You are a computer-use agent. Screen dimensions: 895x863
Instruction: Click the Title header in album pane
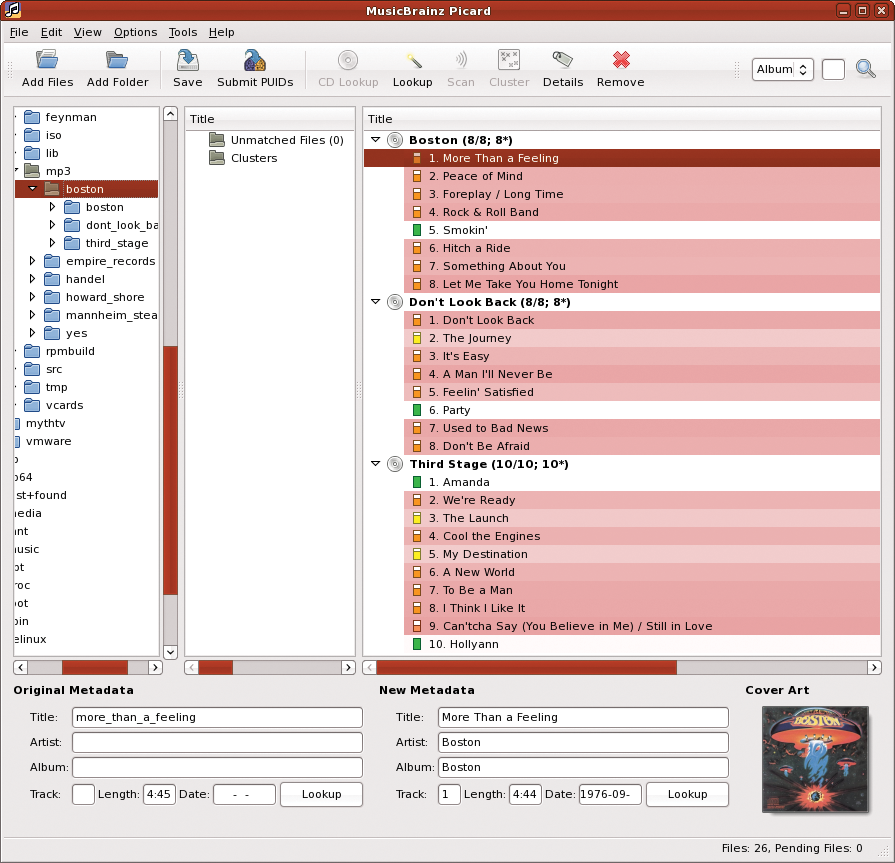tap(622, 119)
